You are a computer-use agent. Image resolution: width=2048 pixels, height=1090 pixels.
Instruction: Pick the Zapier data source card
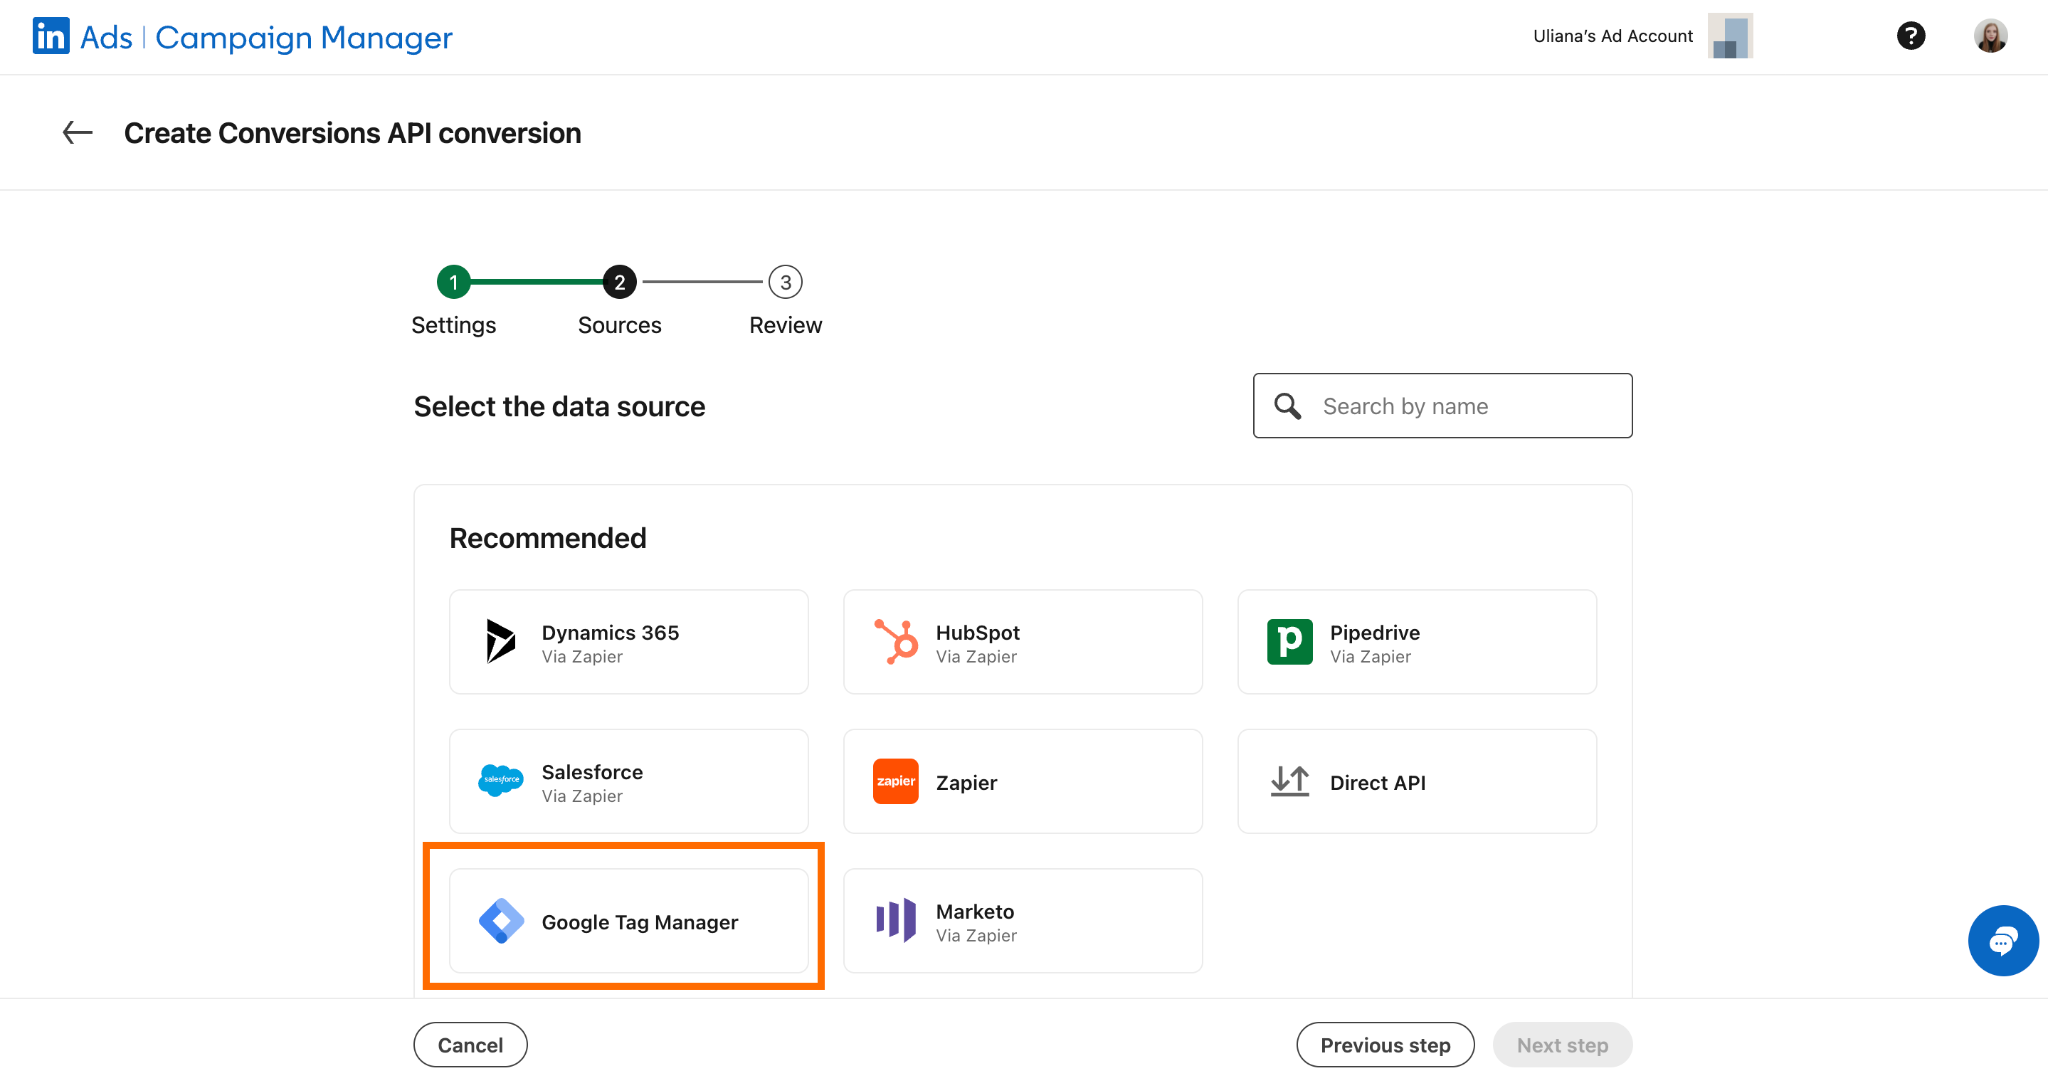[x=1023, y=781]
